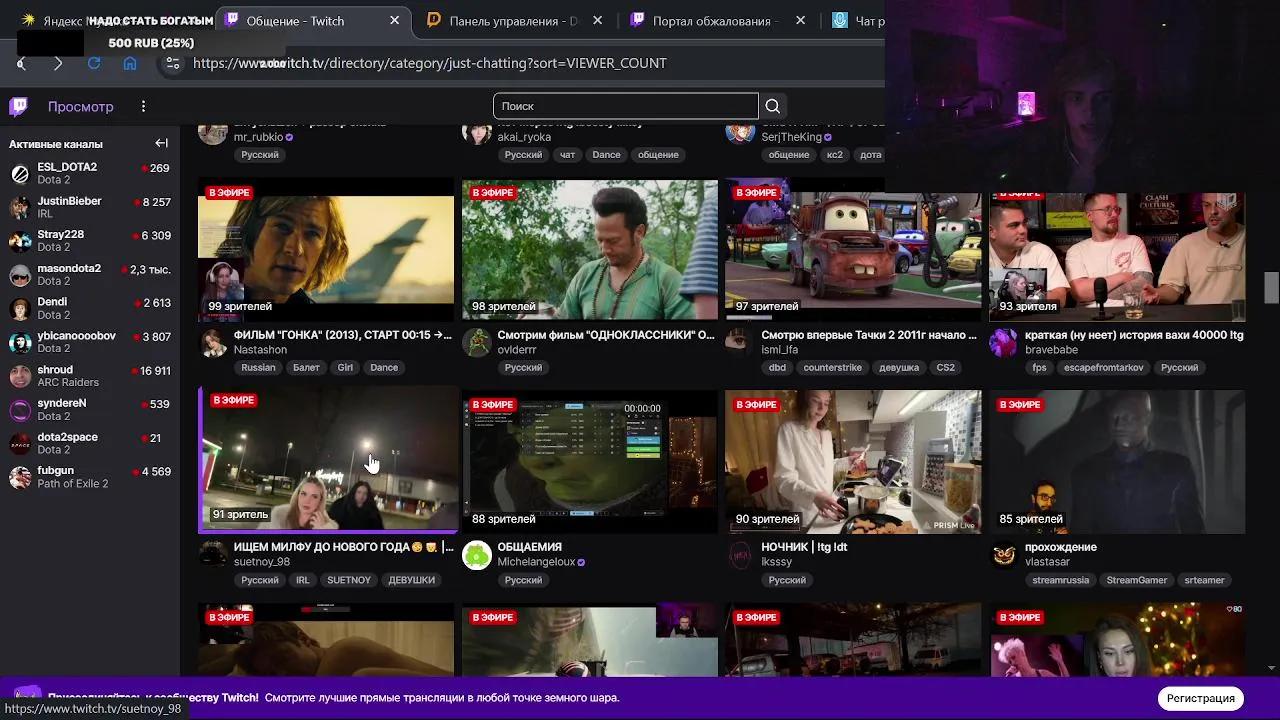Click the кс2 tag under SerjTheKing
Screen dimensions: 1280x720
(x=835, y=155)
